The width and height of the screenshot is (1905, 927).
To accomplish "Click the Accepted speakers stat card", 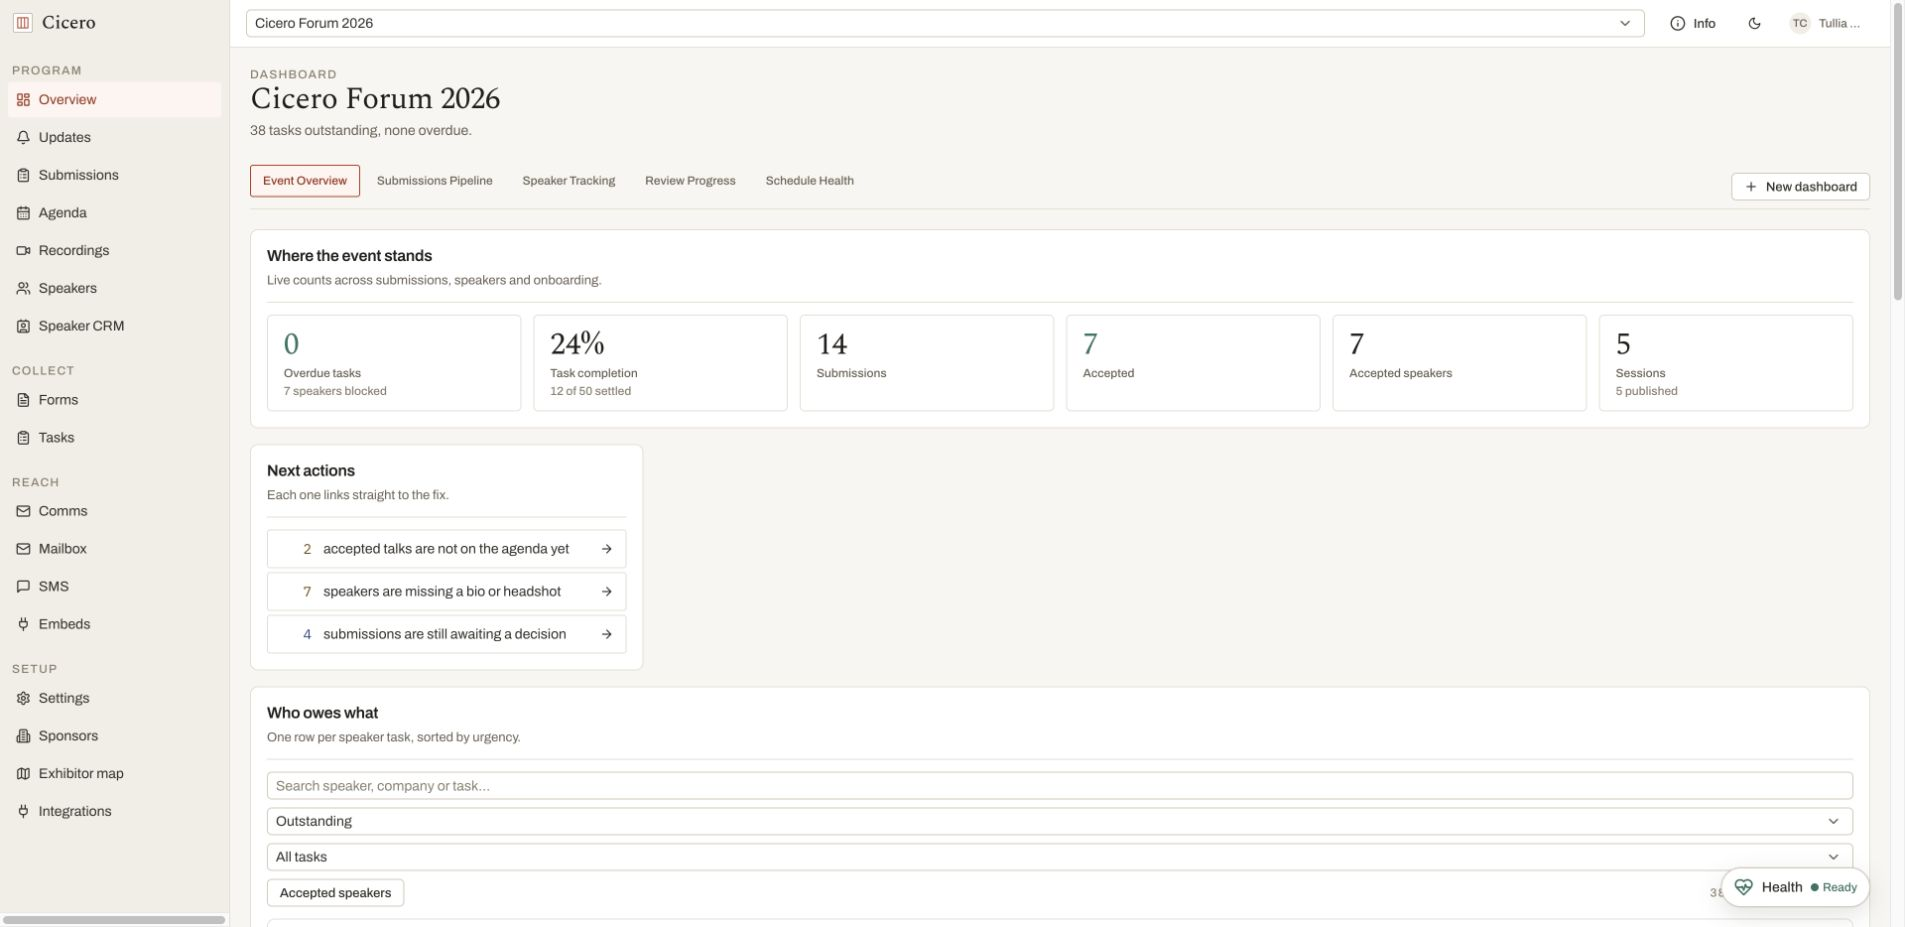I will [x=1459, y=363].
